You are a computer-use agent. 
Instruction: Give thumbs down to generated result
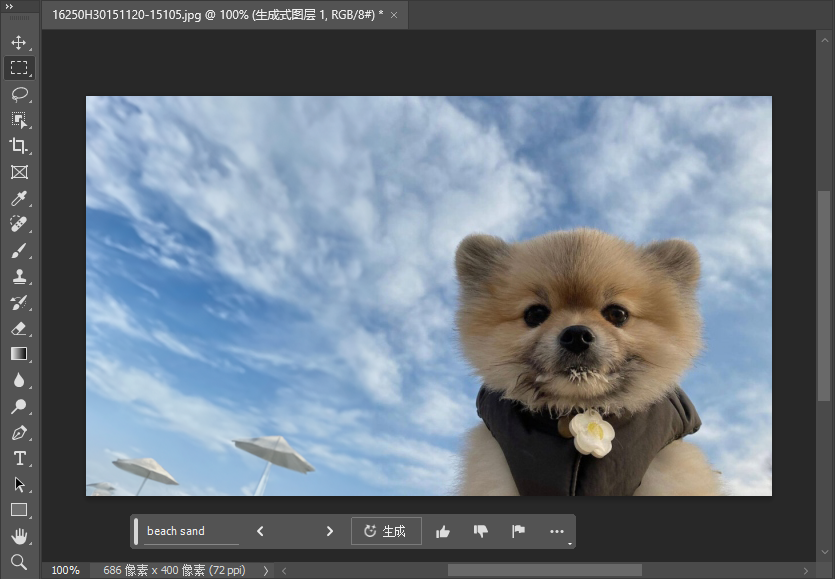click(481, 532)
